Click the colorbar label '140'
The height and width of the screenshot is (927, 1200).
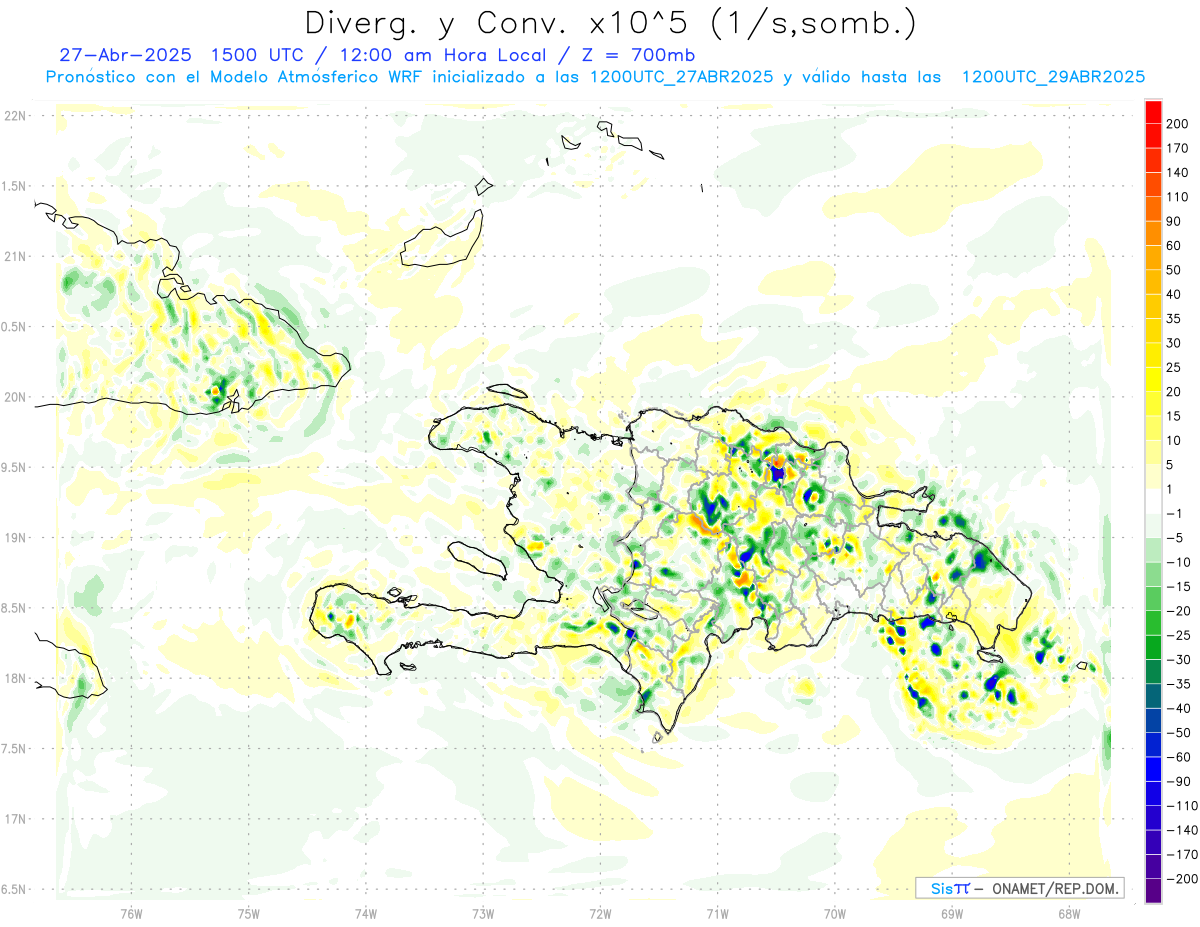[1177, 172]
